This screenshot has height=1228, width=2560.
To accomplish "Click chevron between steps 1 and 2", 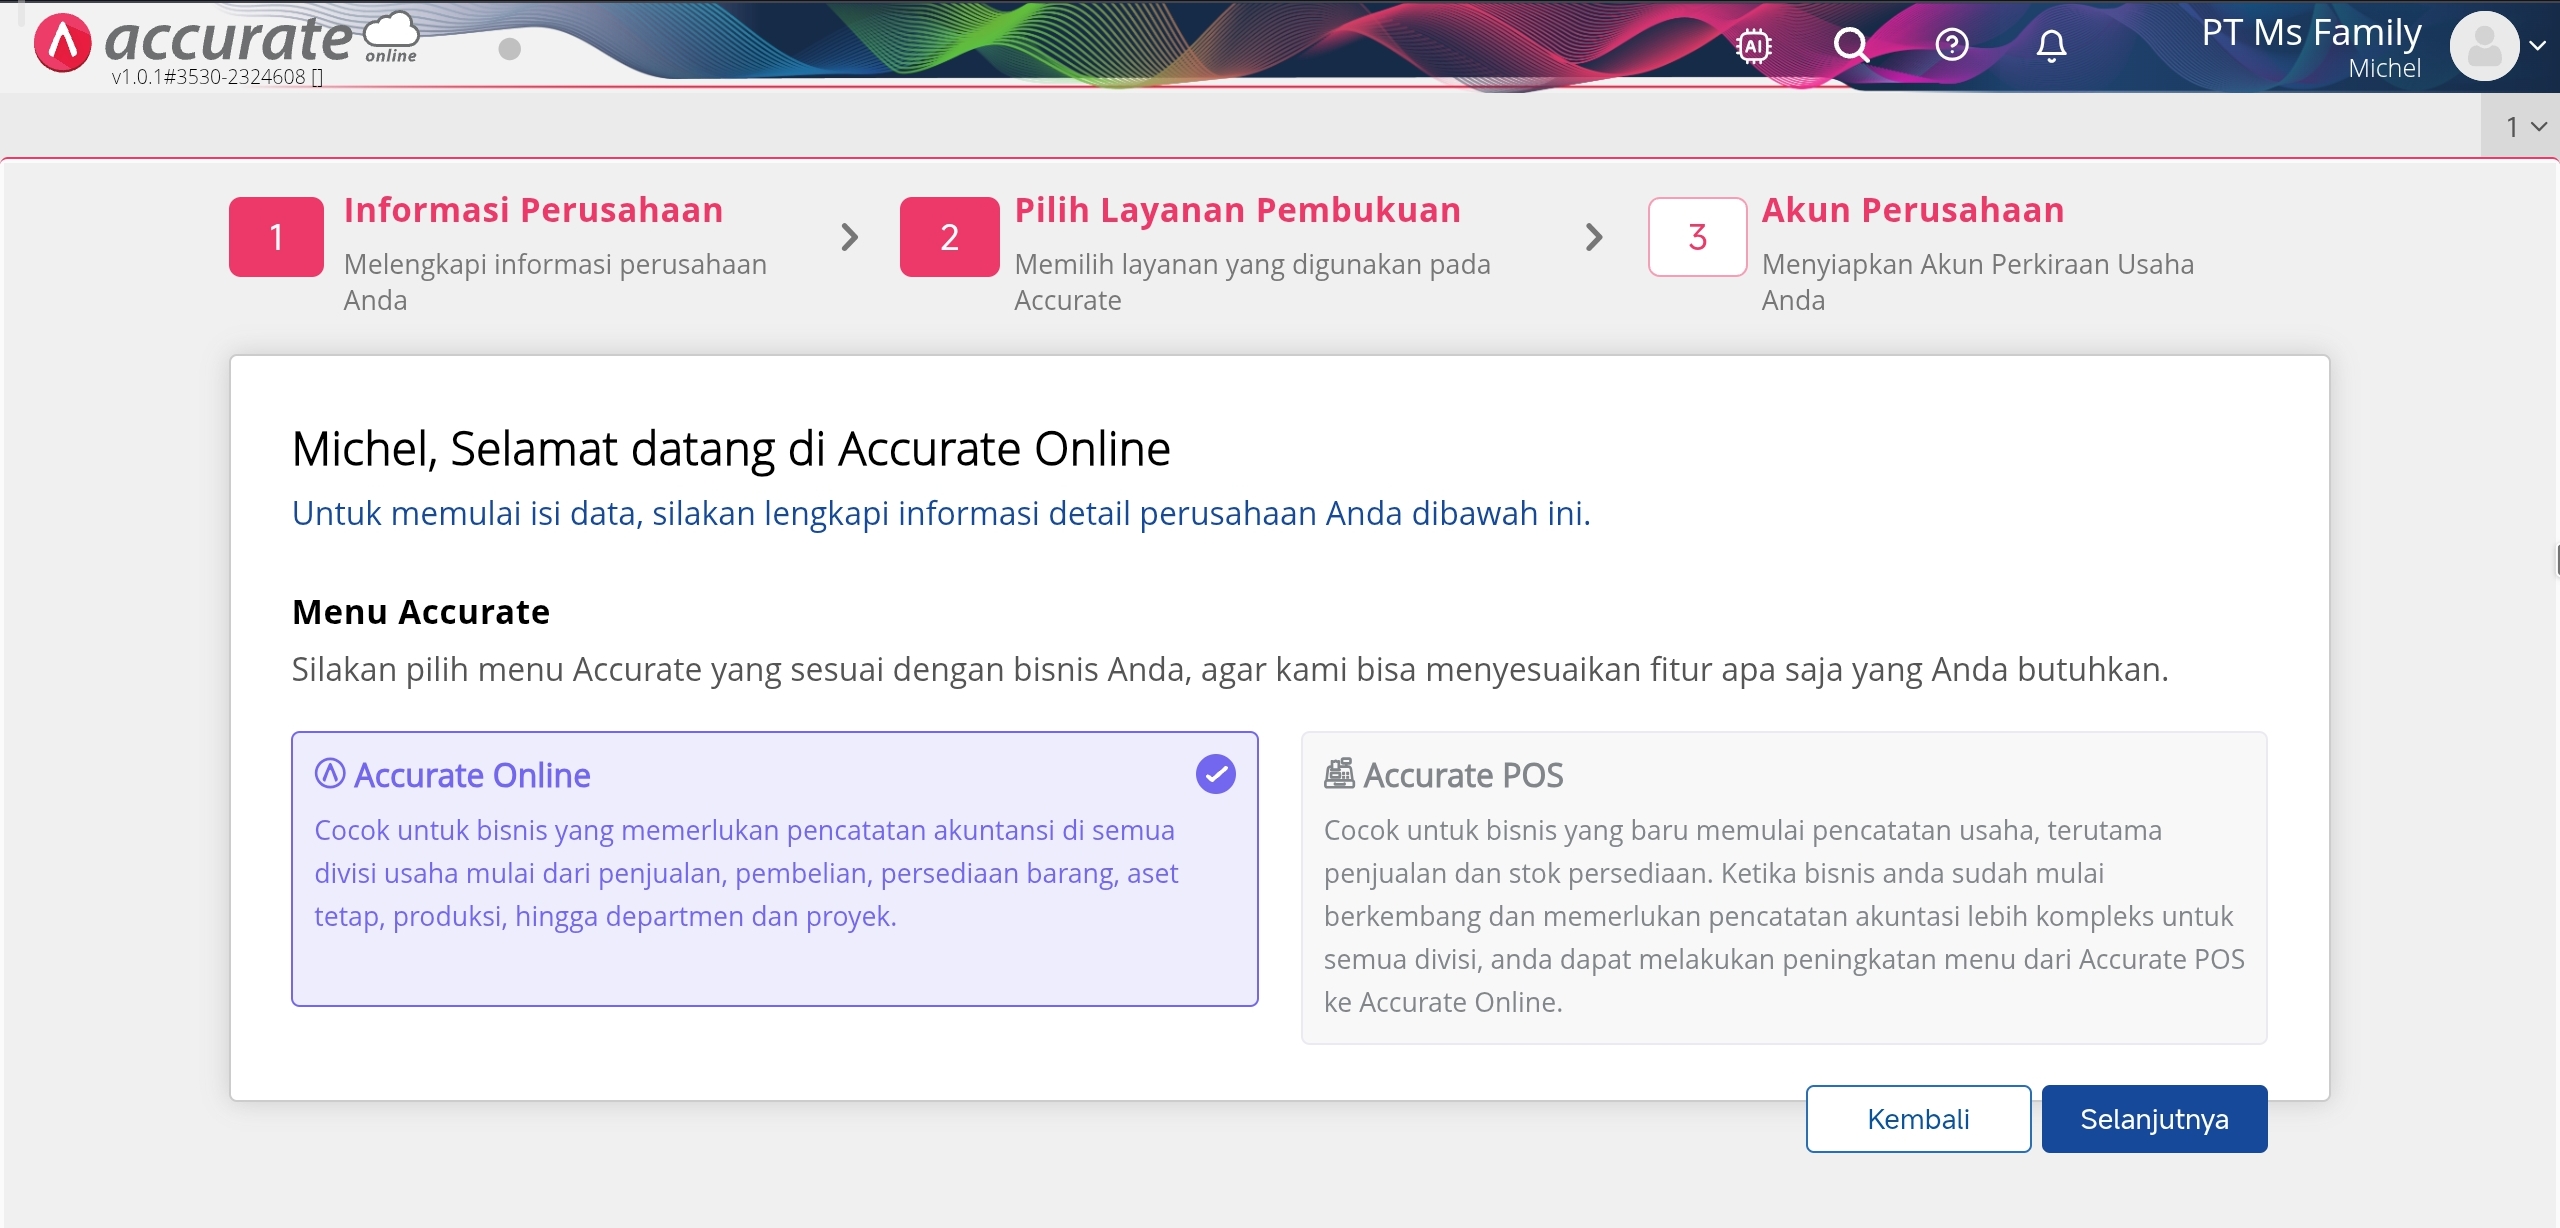I will [849, 237].
